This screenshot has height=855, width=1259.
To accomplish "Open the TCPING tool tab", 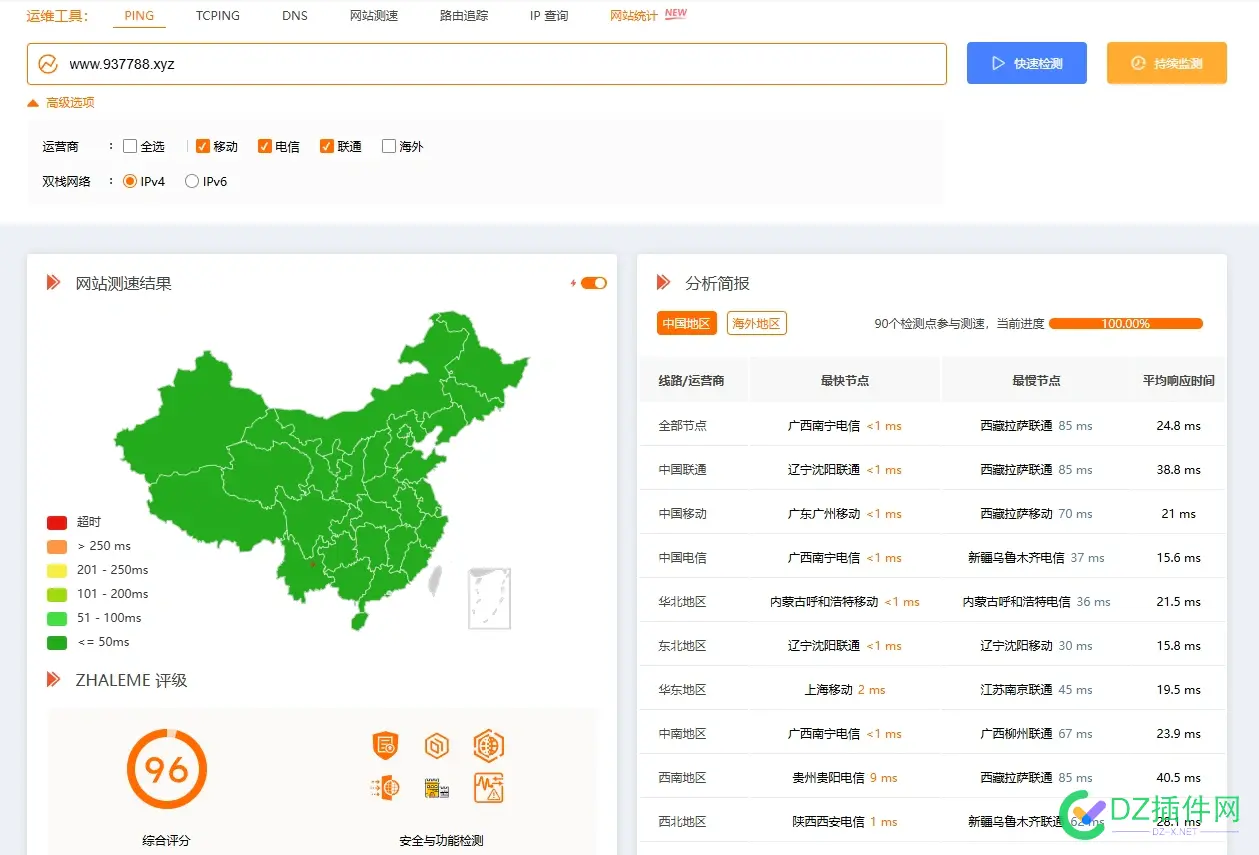I will point(217,16).
